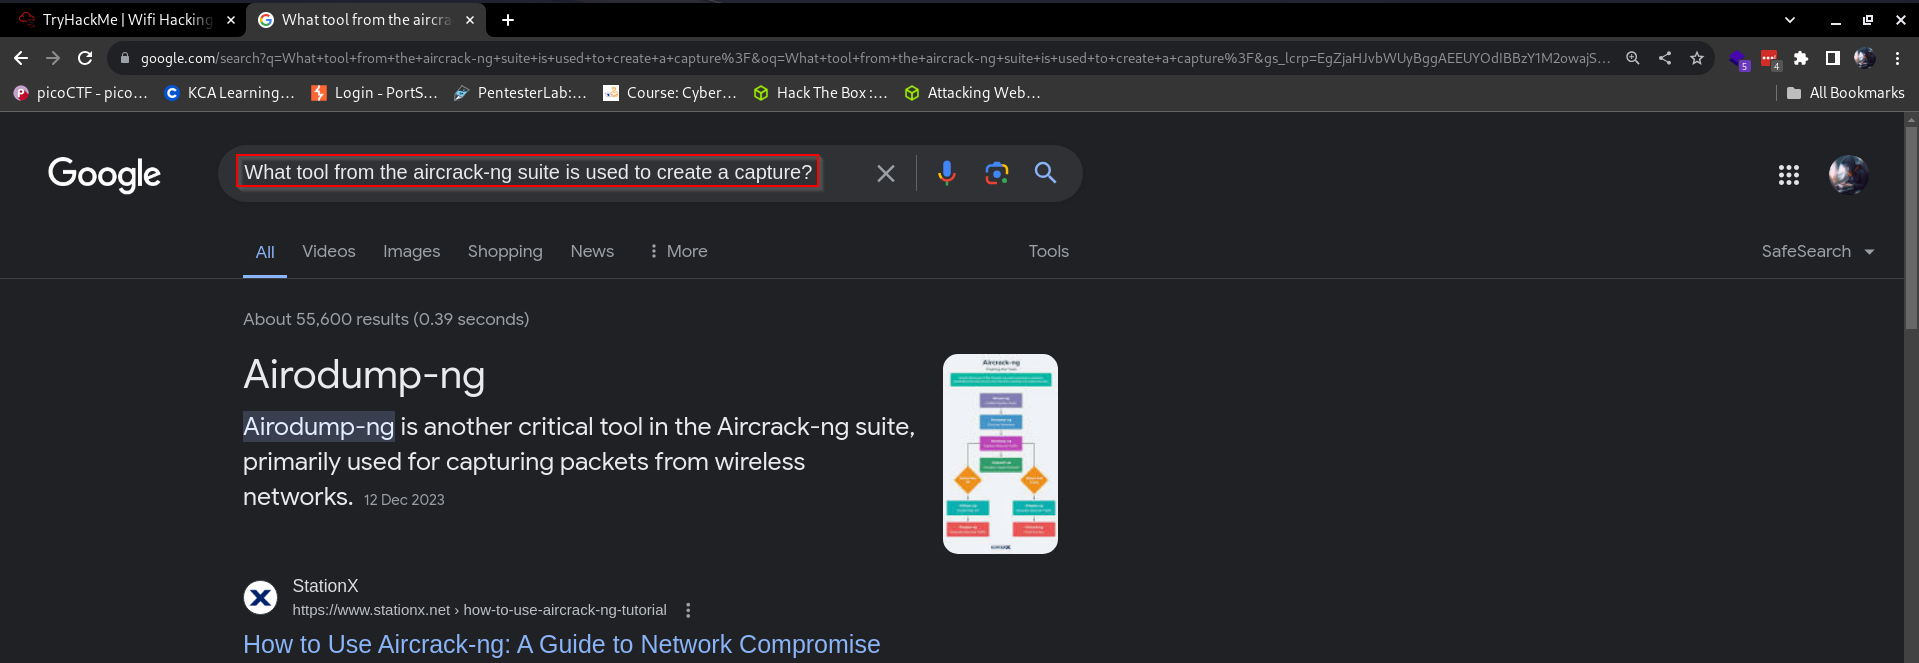Open the Hack The Box bookmark
The width and height of the screenshot is (1919, 663).
820,93
